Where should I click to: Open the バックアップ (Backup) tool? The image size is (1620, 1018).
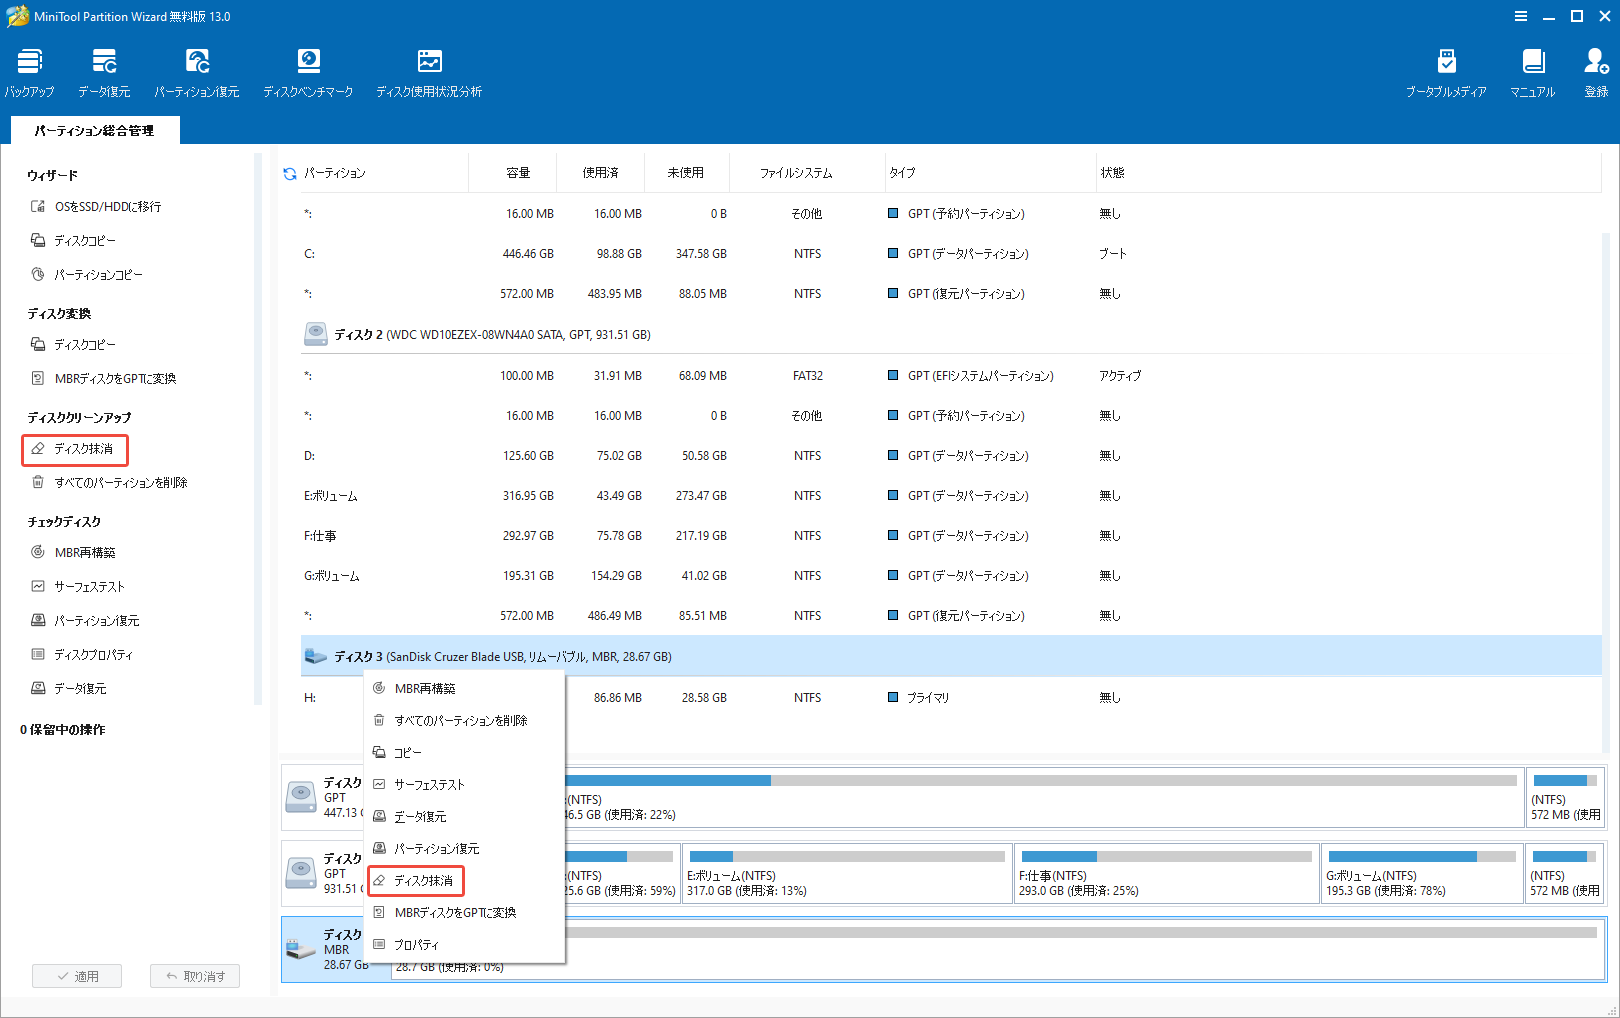pyautogui.click(x=29, y=70)
